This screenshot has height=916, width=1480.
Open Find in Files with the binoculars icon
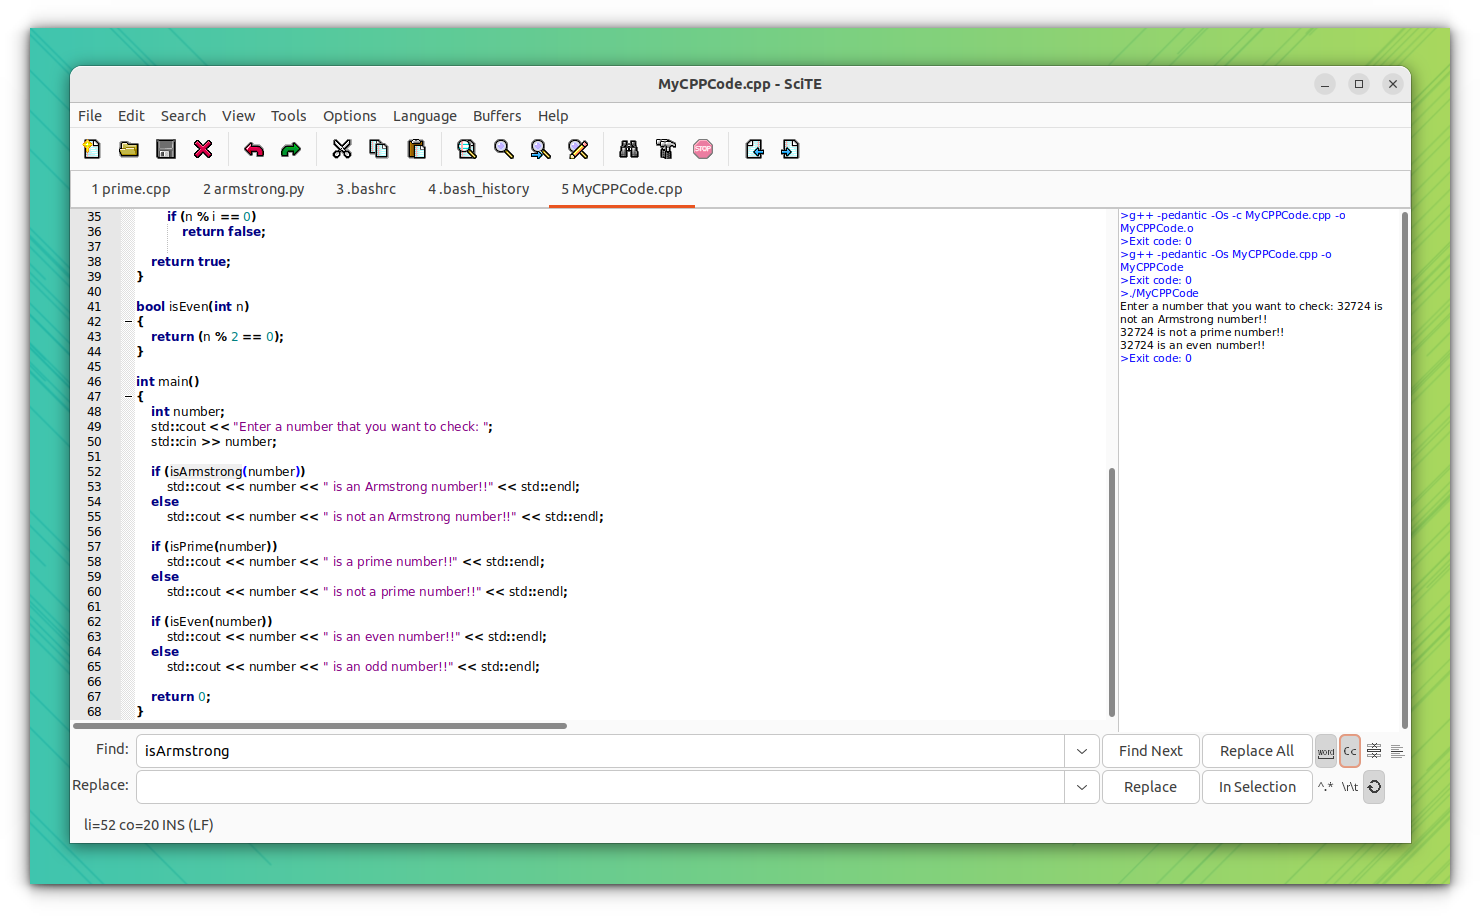tap(629, 148)
